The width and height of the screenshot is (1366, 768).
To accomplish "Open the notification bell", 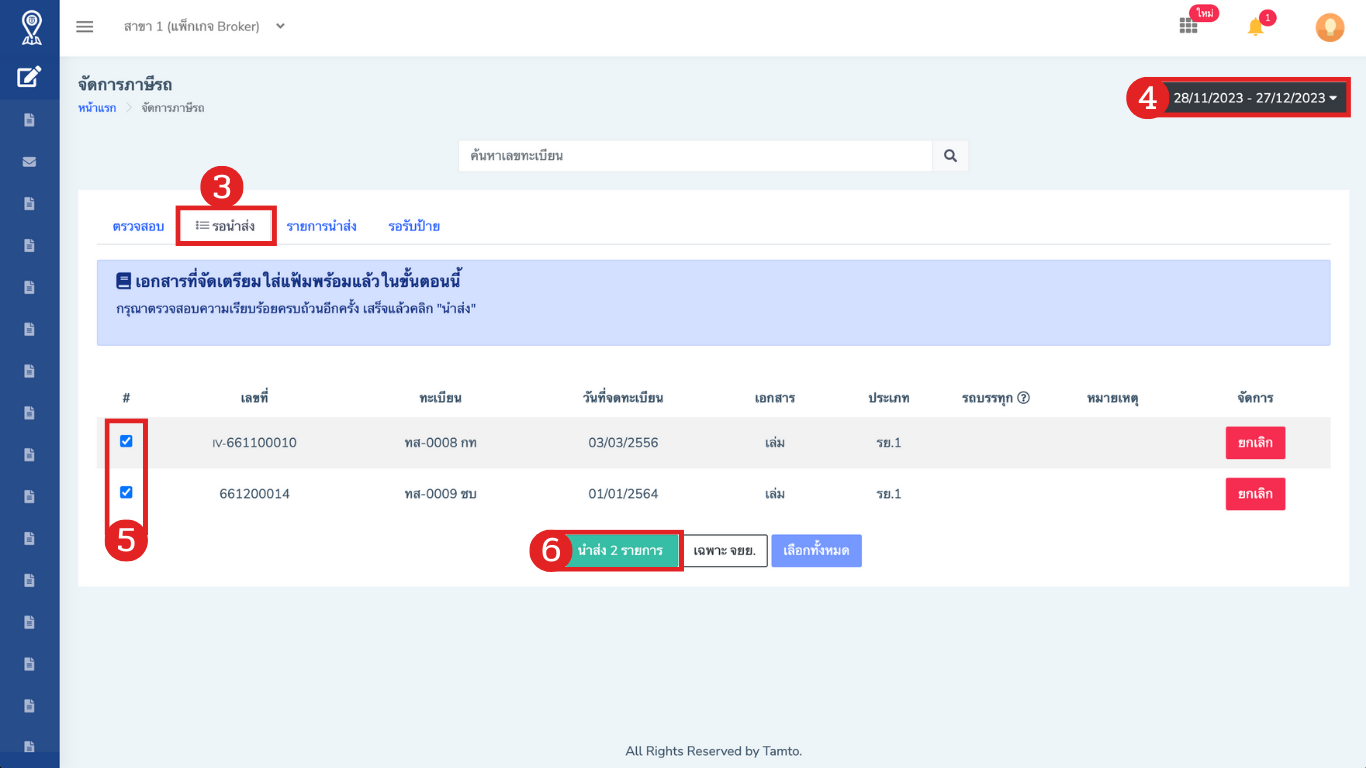I will (1256, 27).
